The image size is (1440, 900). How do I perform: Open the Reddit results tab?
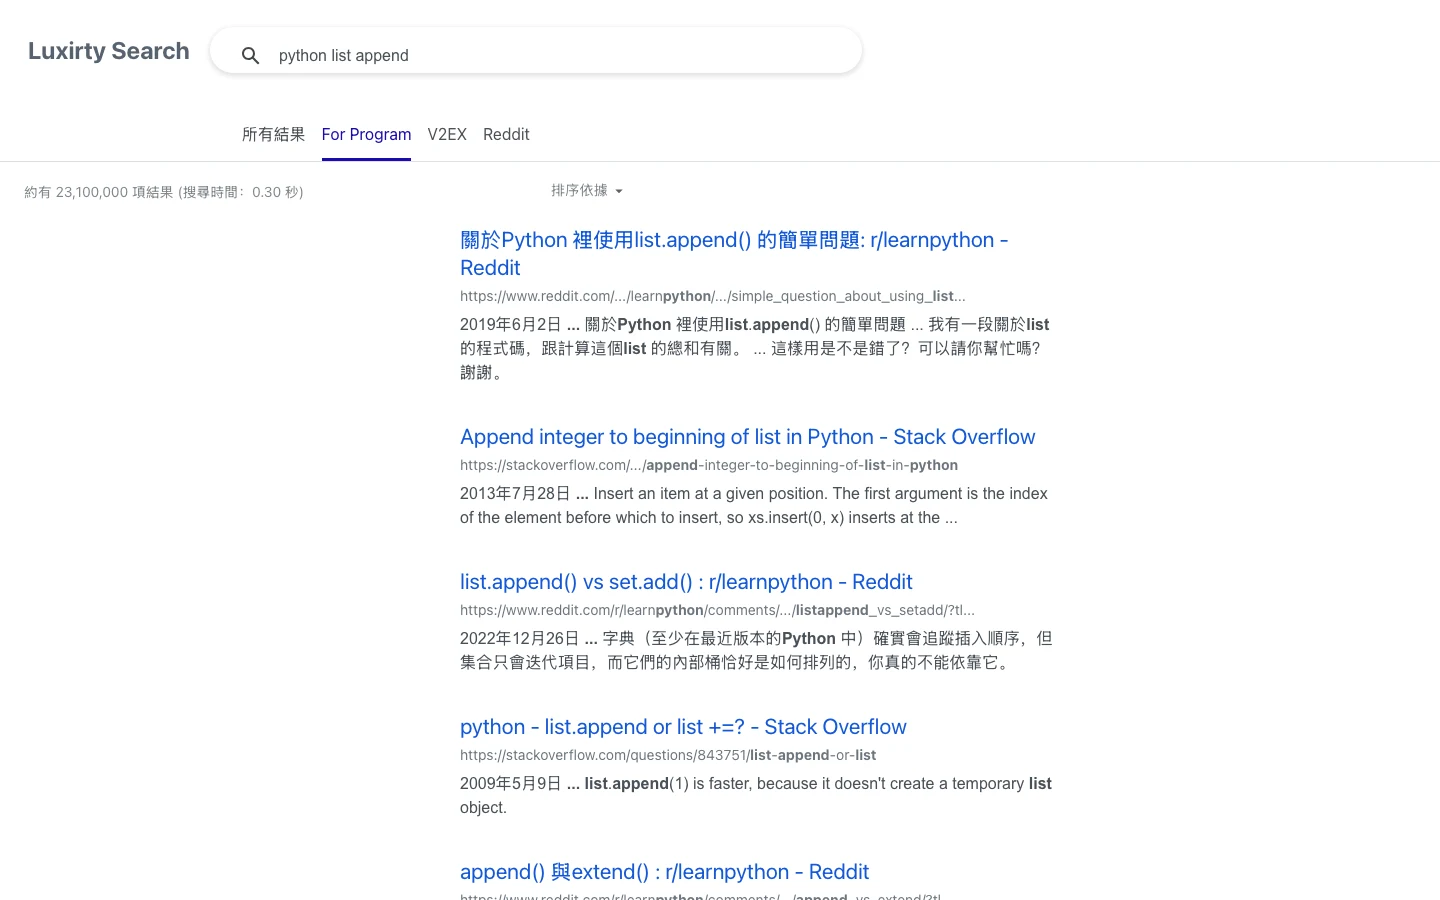click(x=506, y=134)
